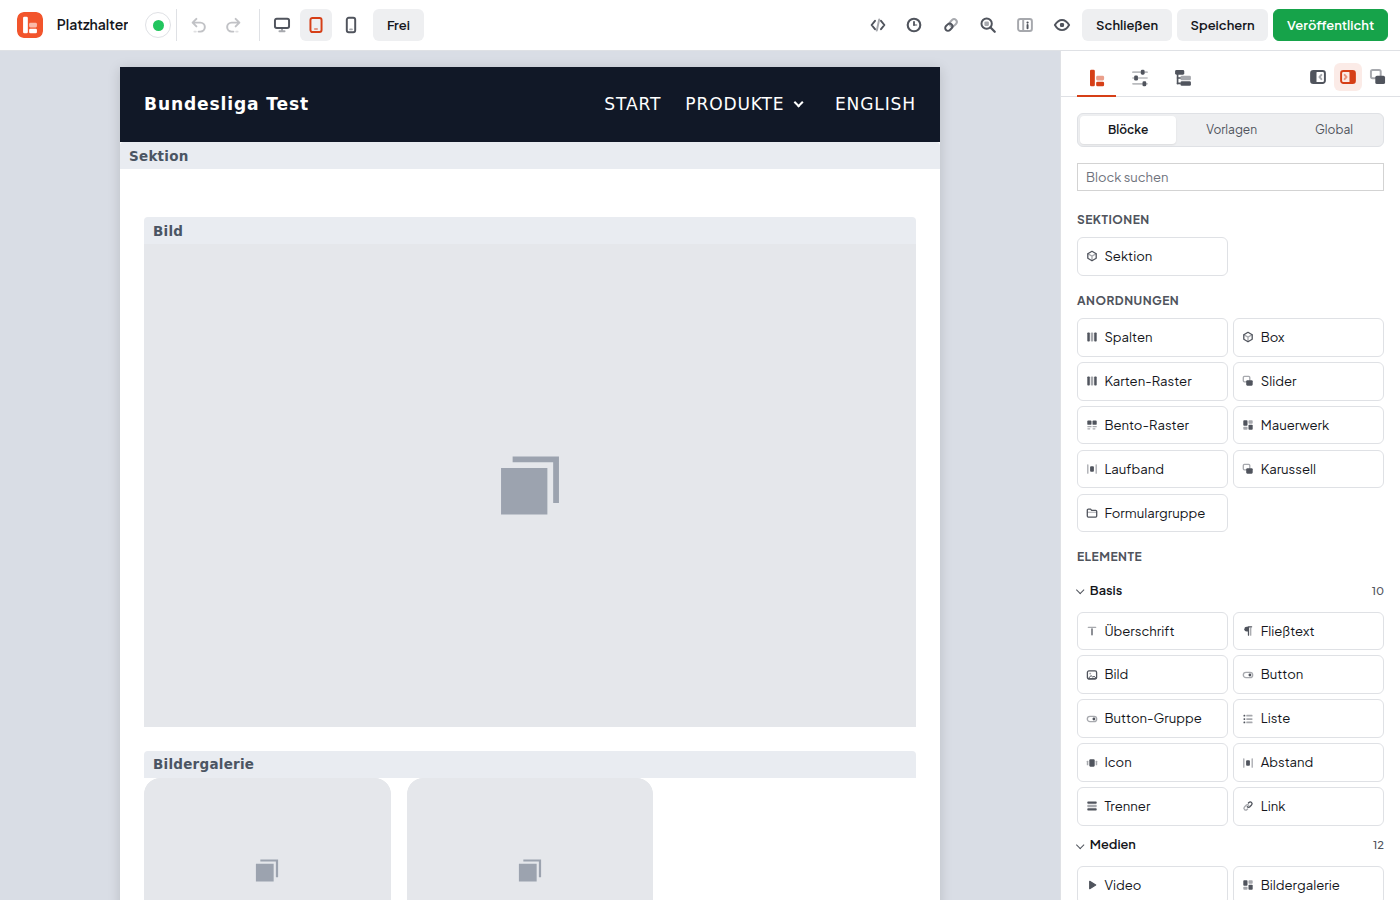Open the layer structure tree panel icon

coord(1183,78)
